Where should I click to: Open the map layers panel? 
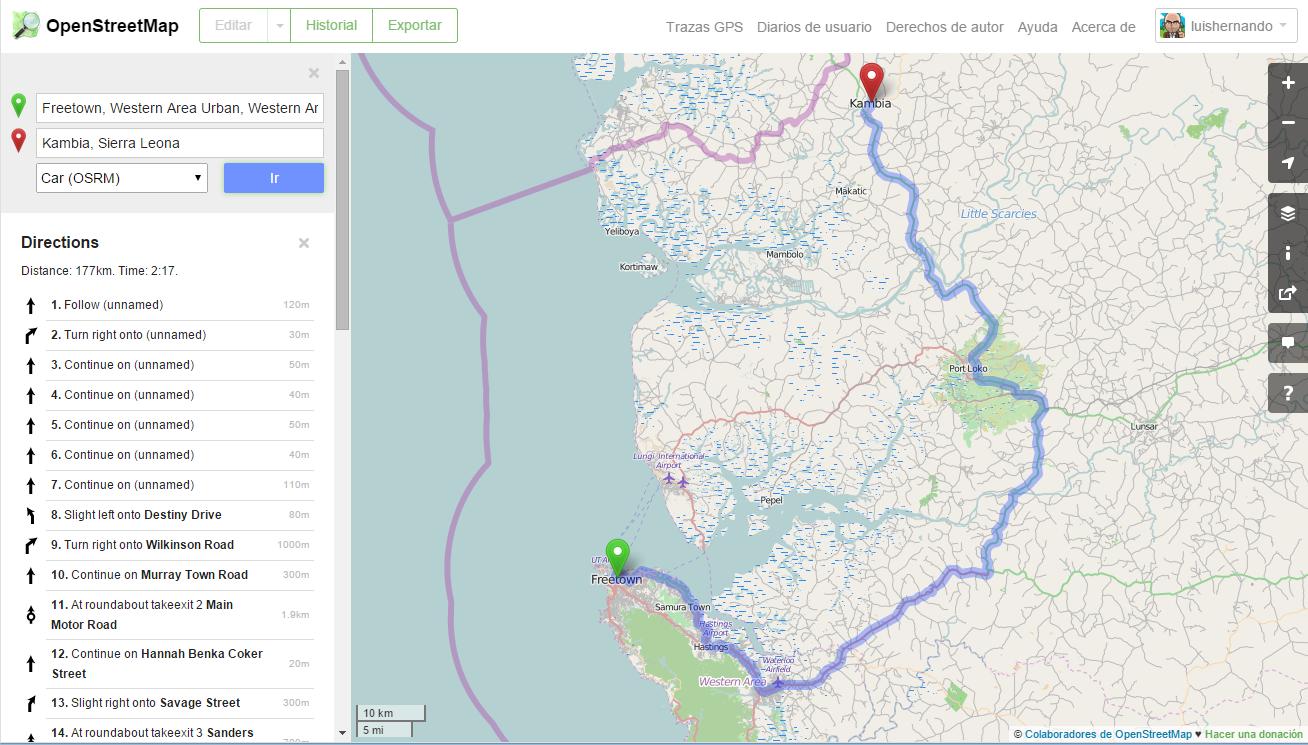click(1288, 213)
